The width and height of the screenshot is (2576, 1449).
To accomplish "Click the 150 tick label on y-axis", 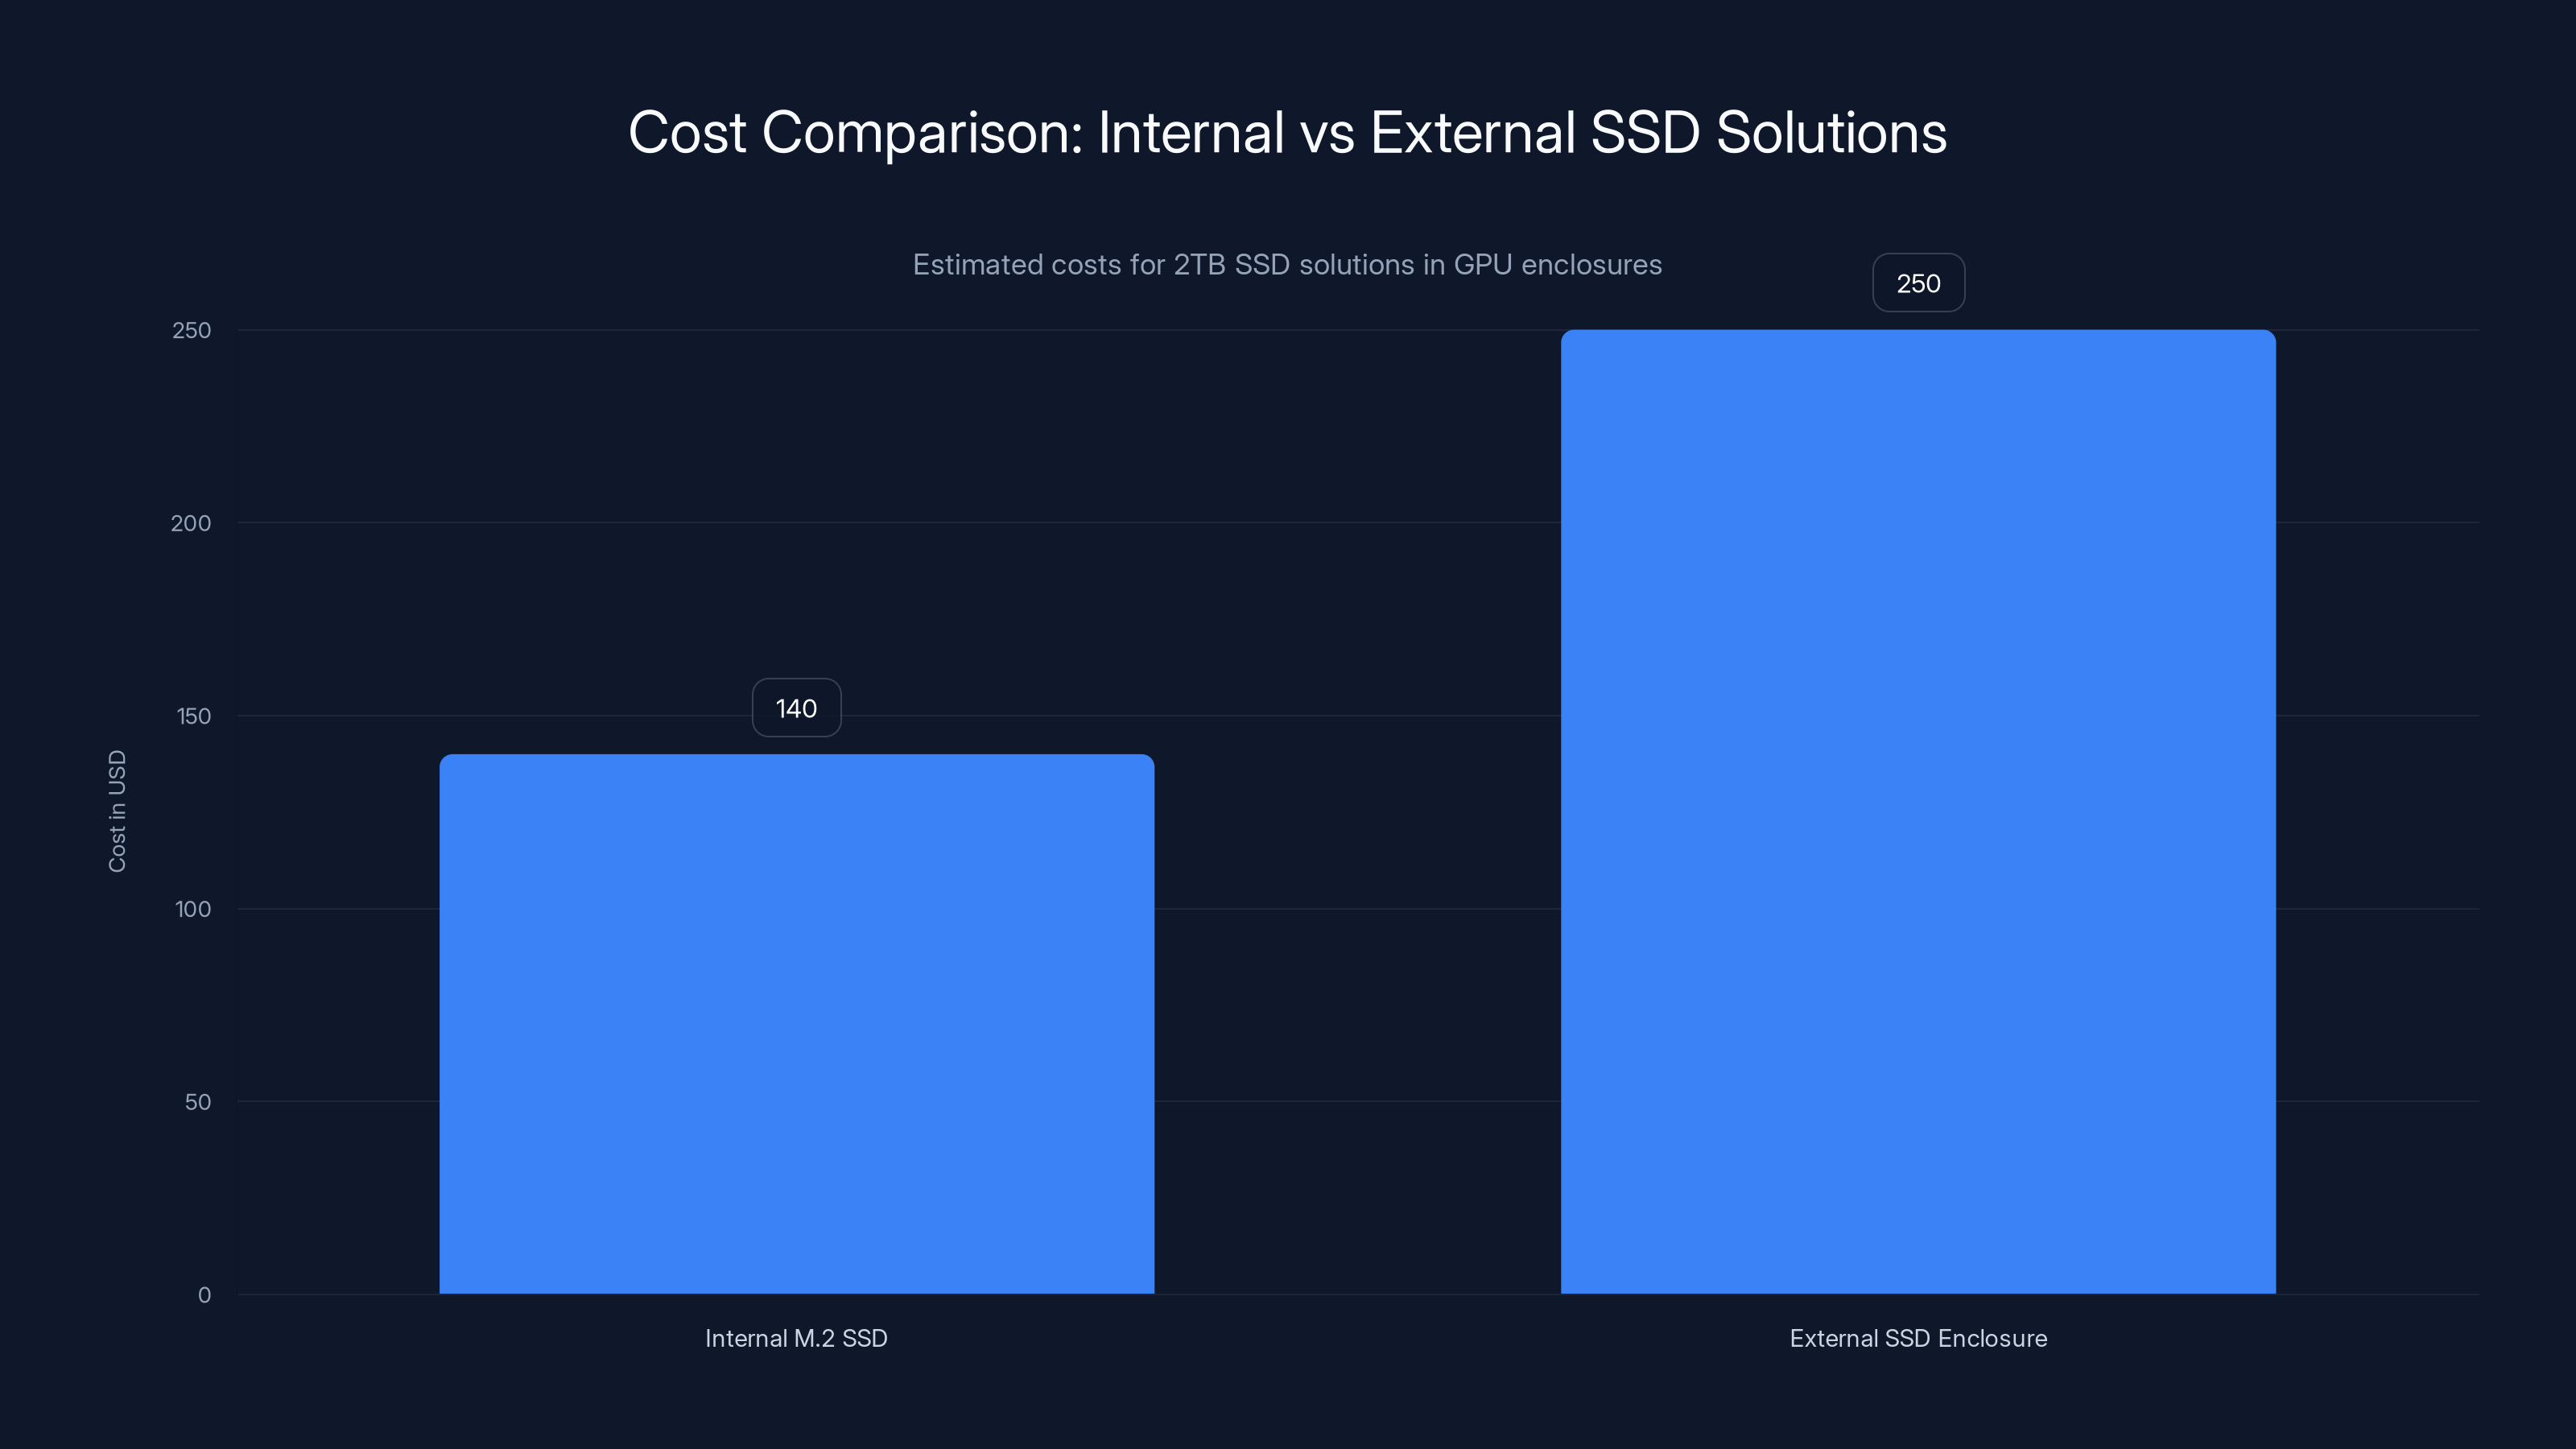I will click(196, 715).
